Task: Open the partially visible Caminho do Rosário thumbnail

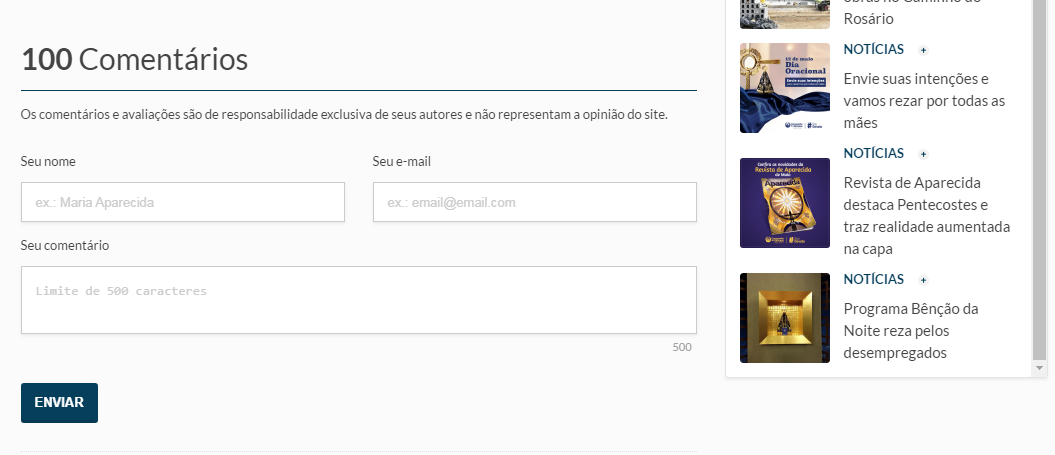Action: click(x=784, y=14)
